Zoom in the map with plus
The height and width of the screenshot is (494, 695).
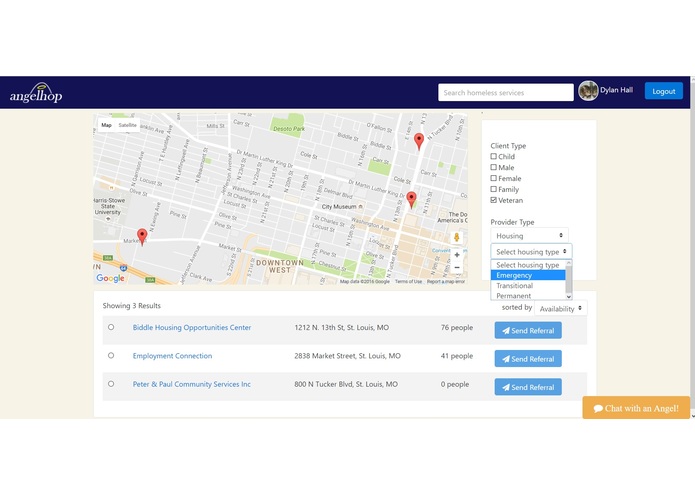pos(457,255)
